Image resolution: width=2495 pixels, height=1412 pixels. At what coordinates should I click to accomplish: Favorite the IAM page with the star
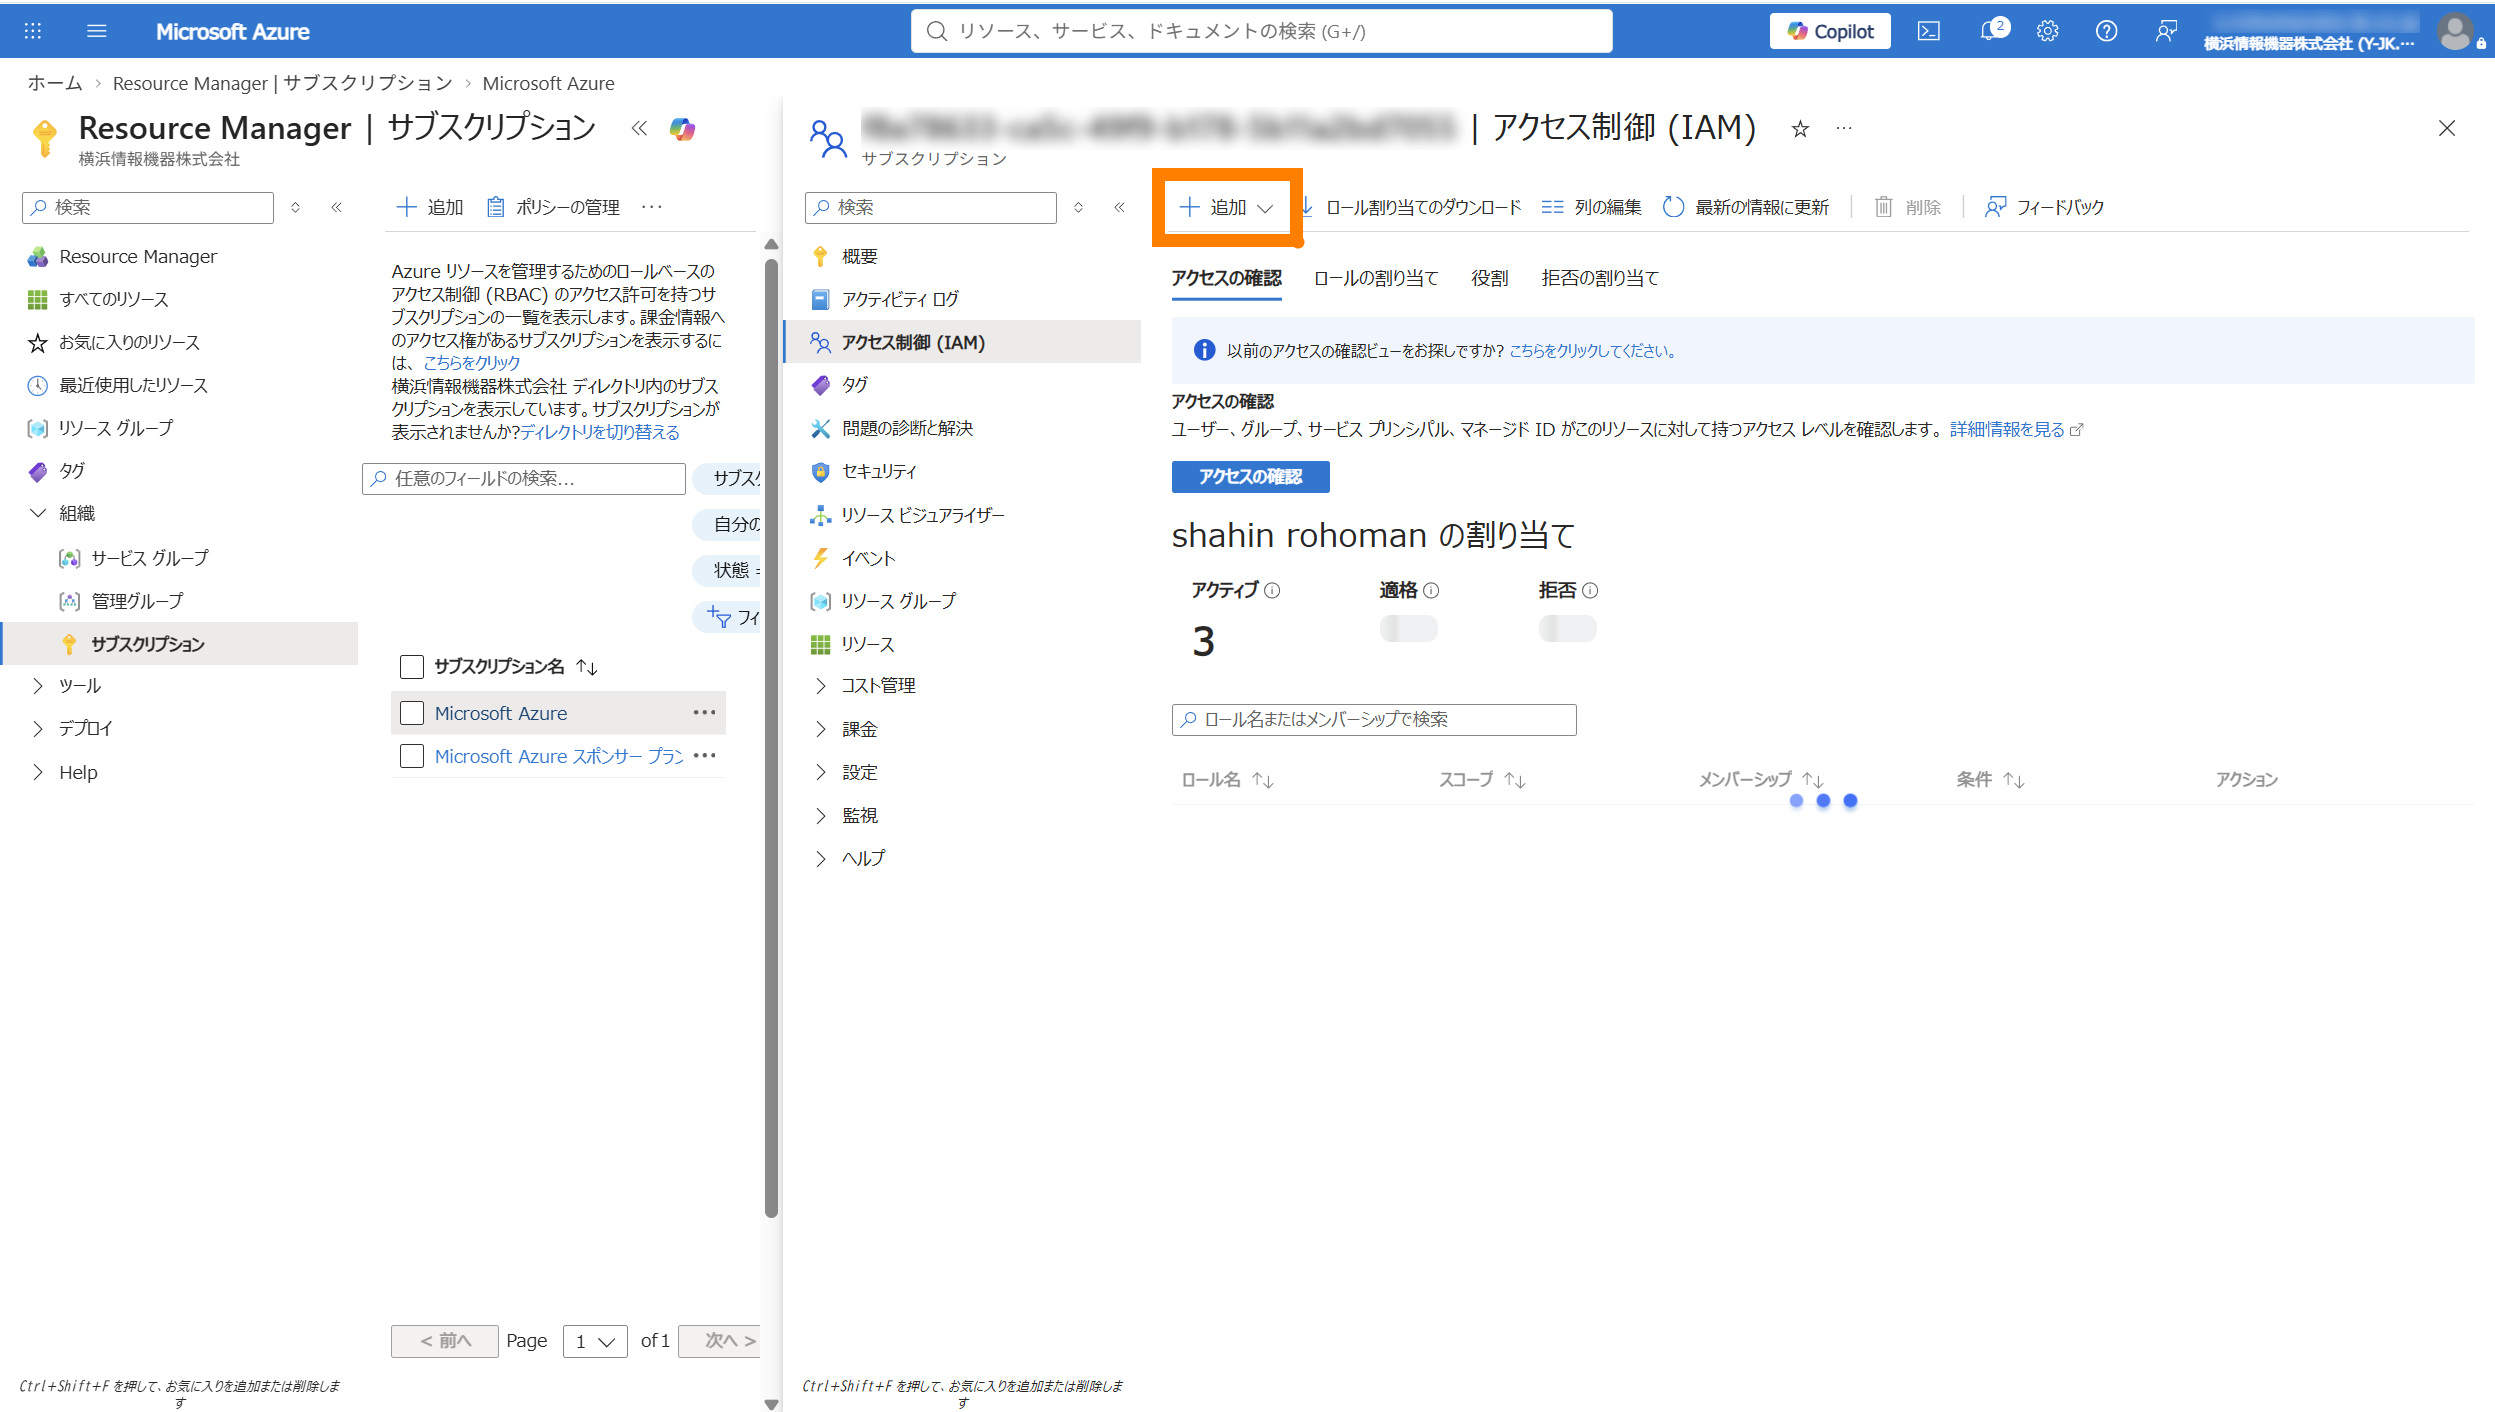pyautogui.click(x=1800, y=128)
